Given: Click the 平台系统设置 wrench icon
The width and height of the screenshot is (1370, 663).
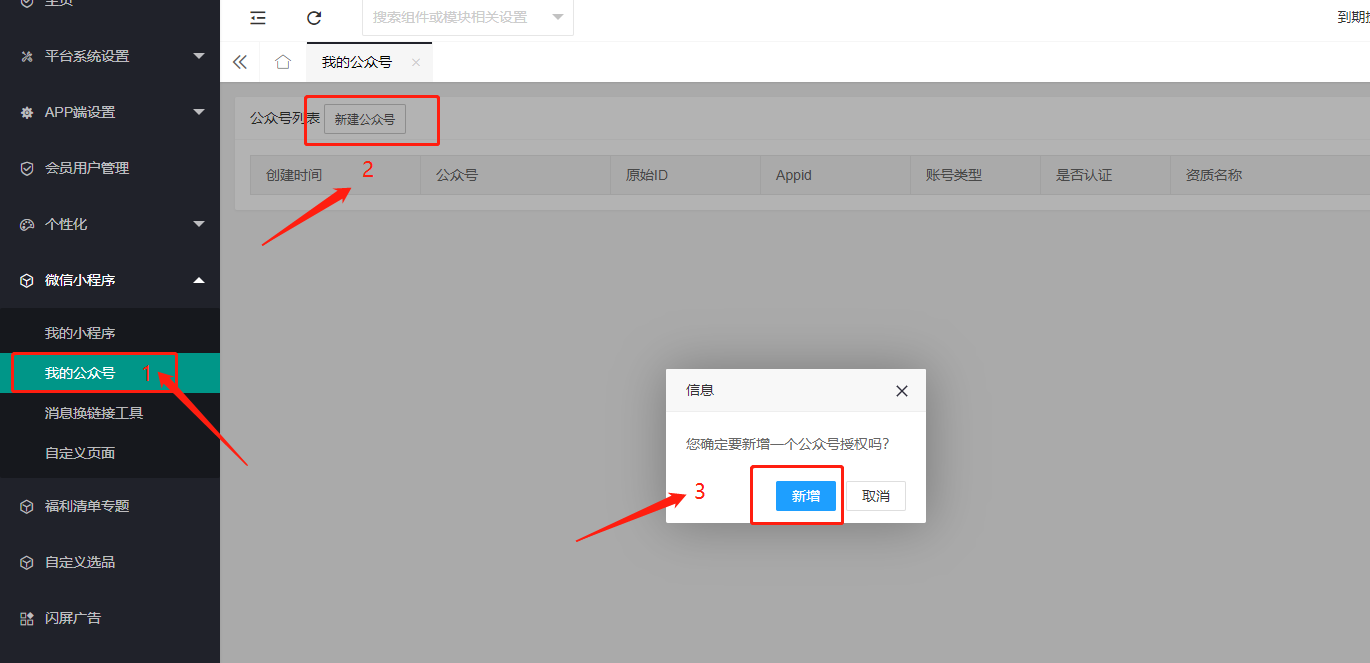Looking at the screenshot, I should 27,56.
